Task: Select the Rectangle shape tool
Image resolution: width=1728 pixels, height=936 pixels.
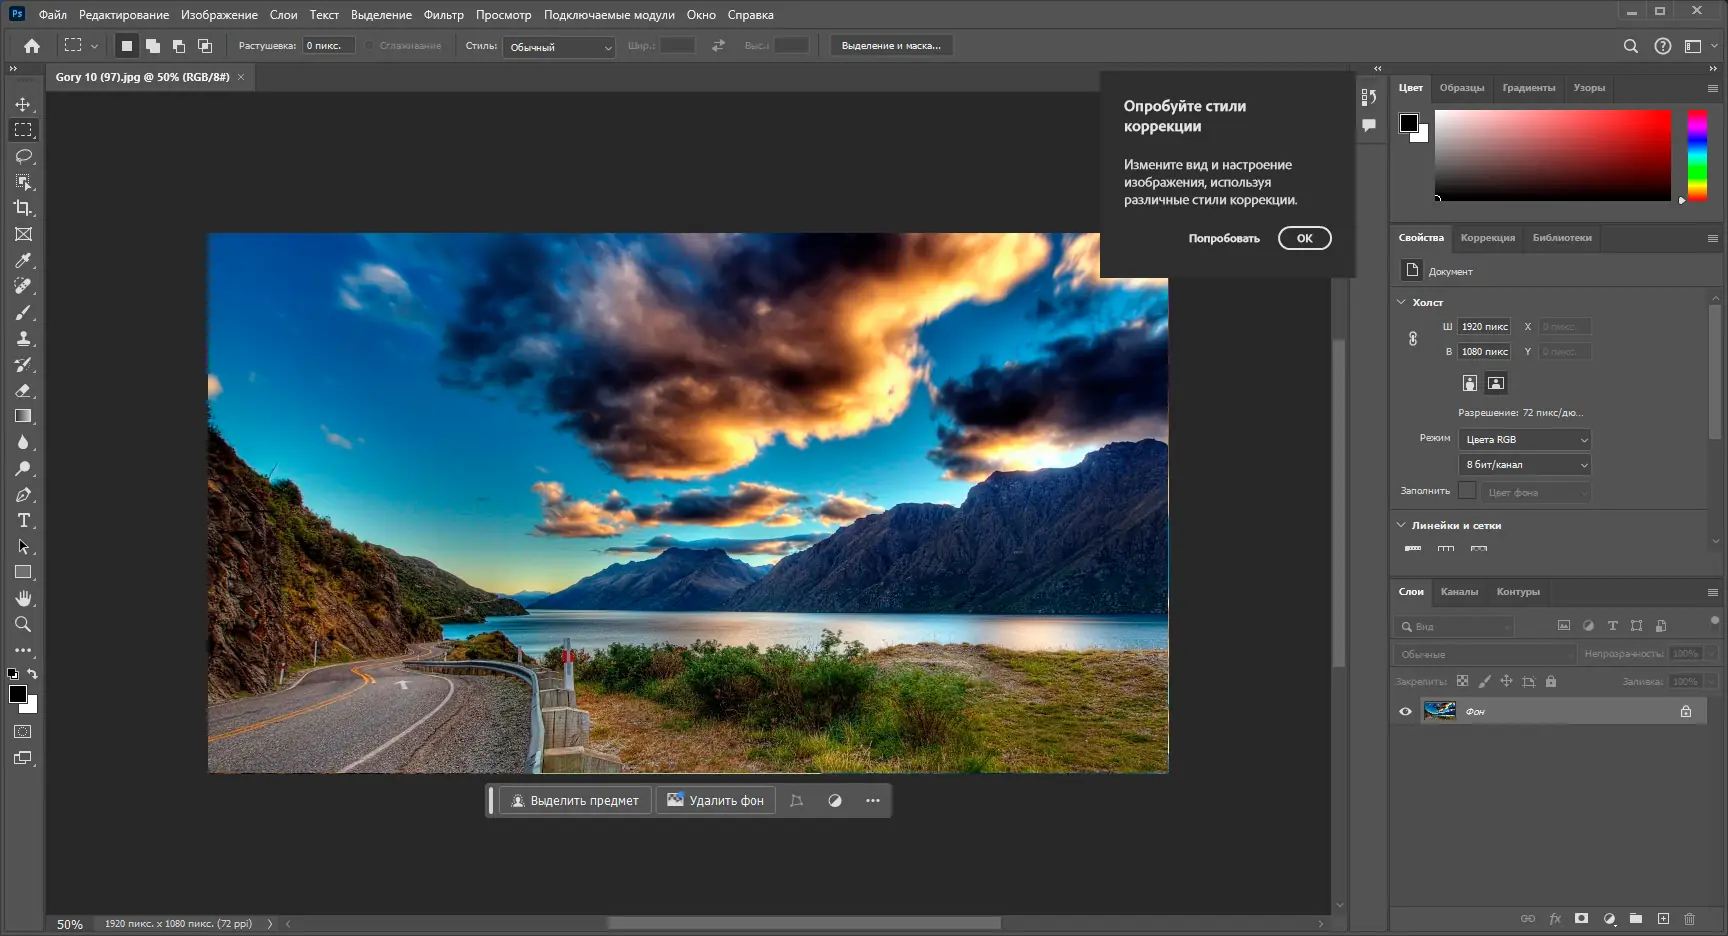Action: (23, 572)
